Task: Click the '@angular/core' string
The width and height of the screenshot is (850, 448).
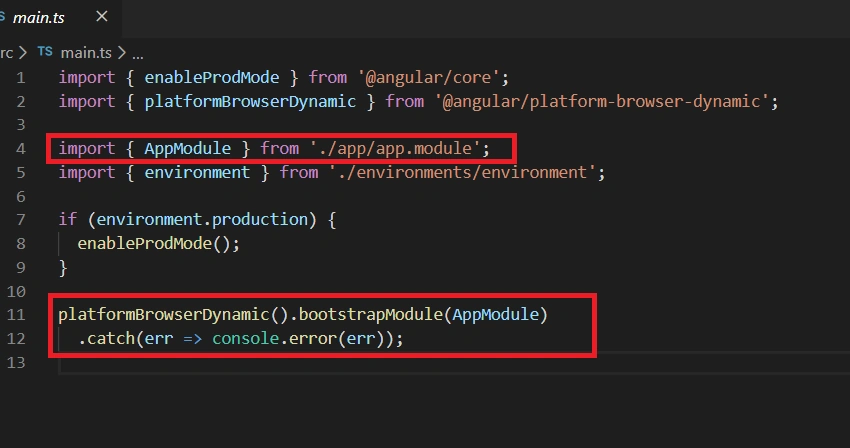Action: 428,78
